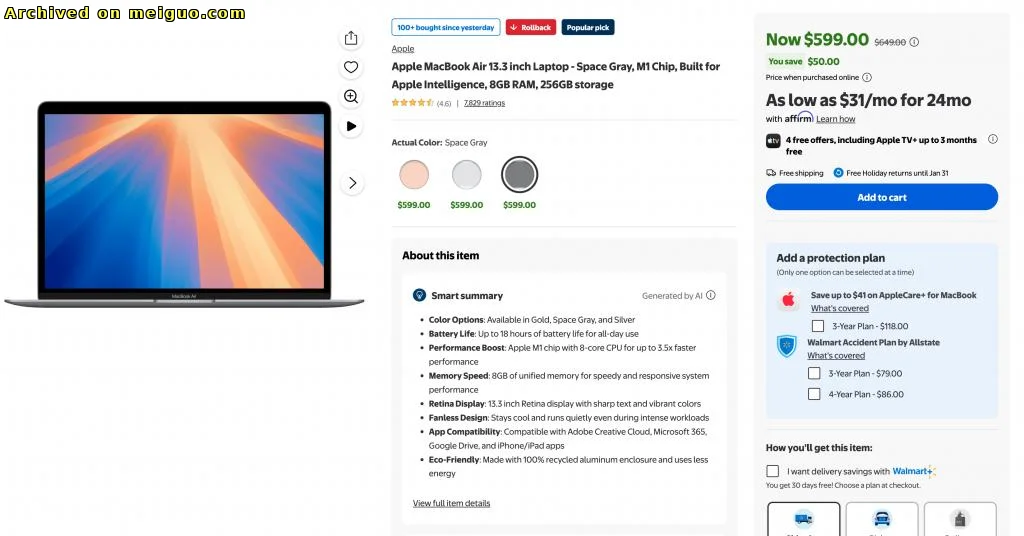Select the Gold color swatch

click(x=414, y=175)
